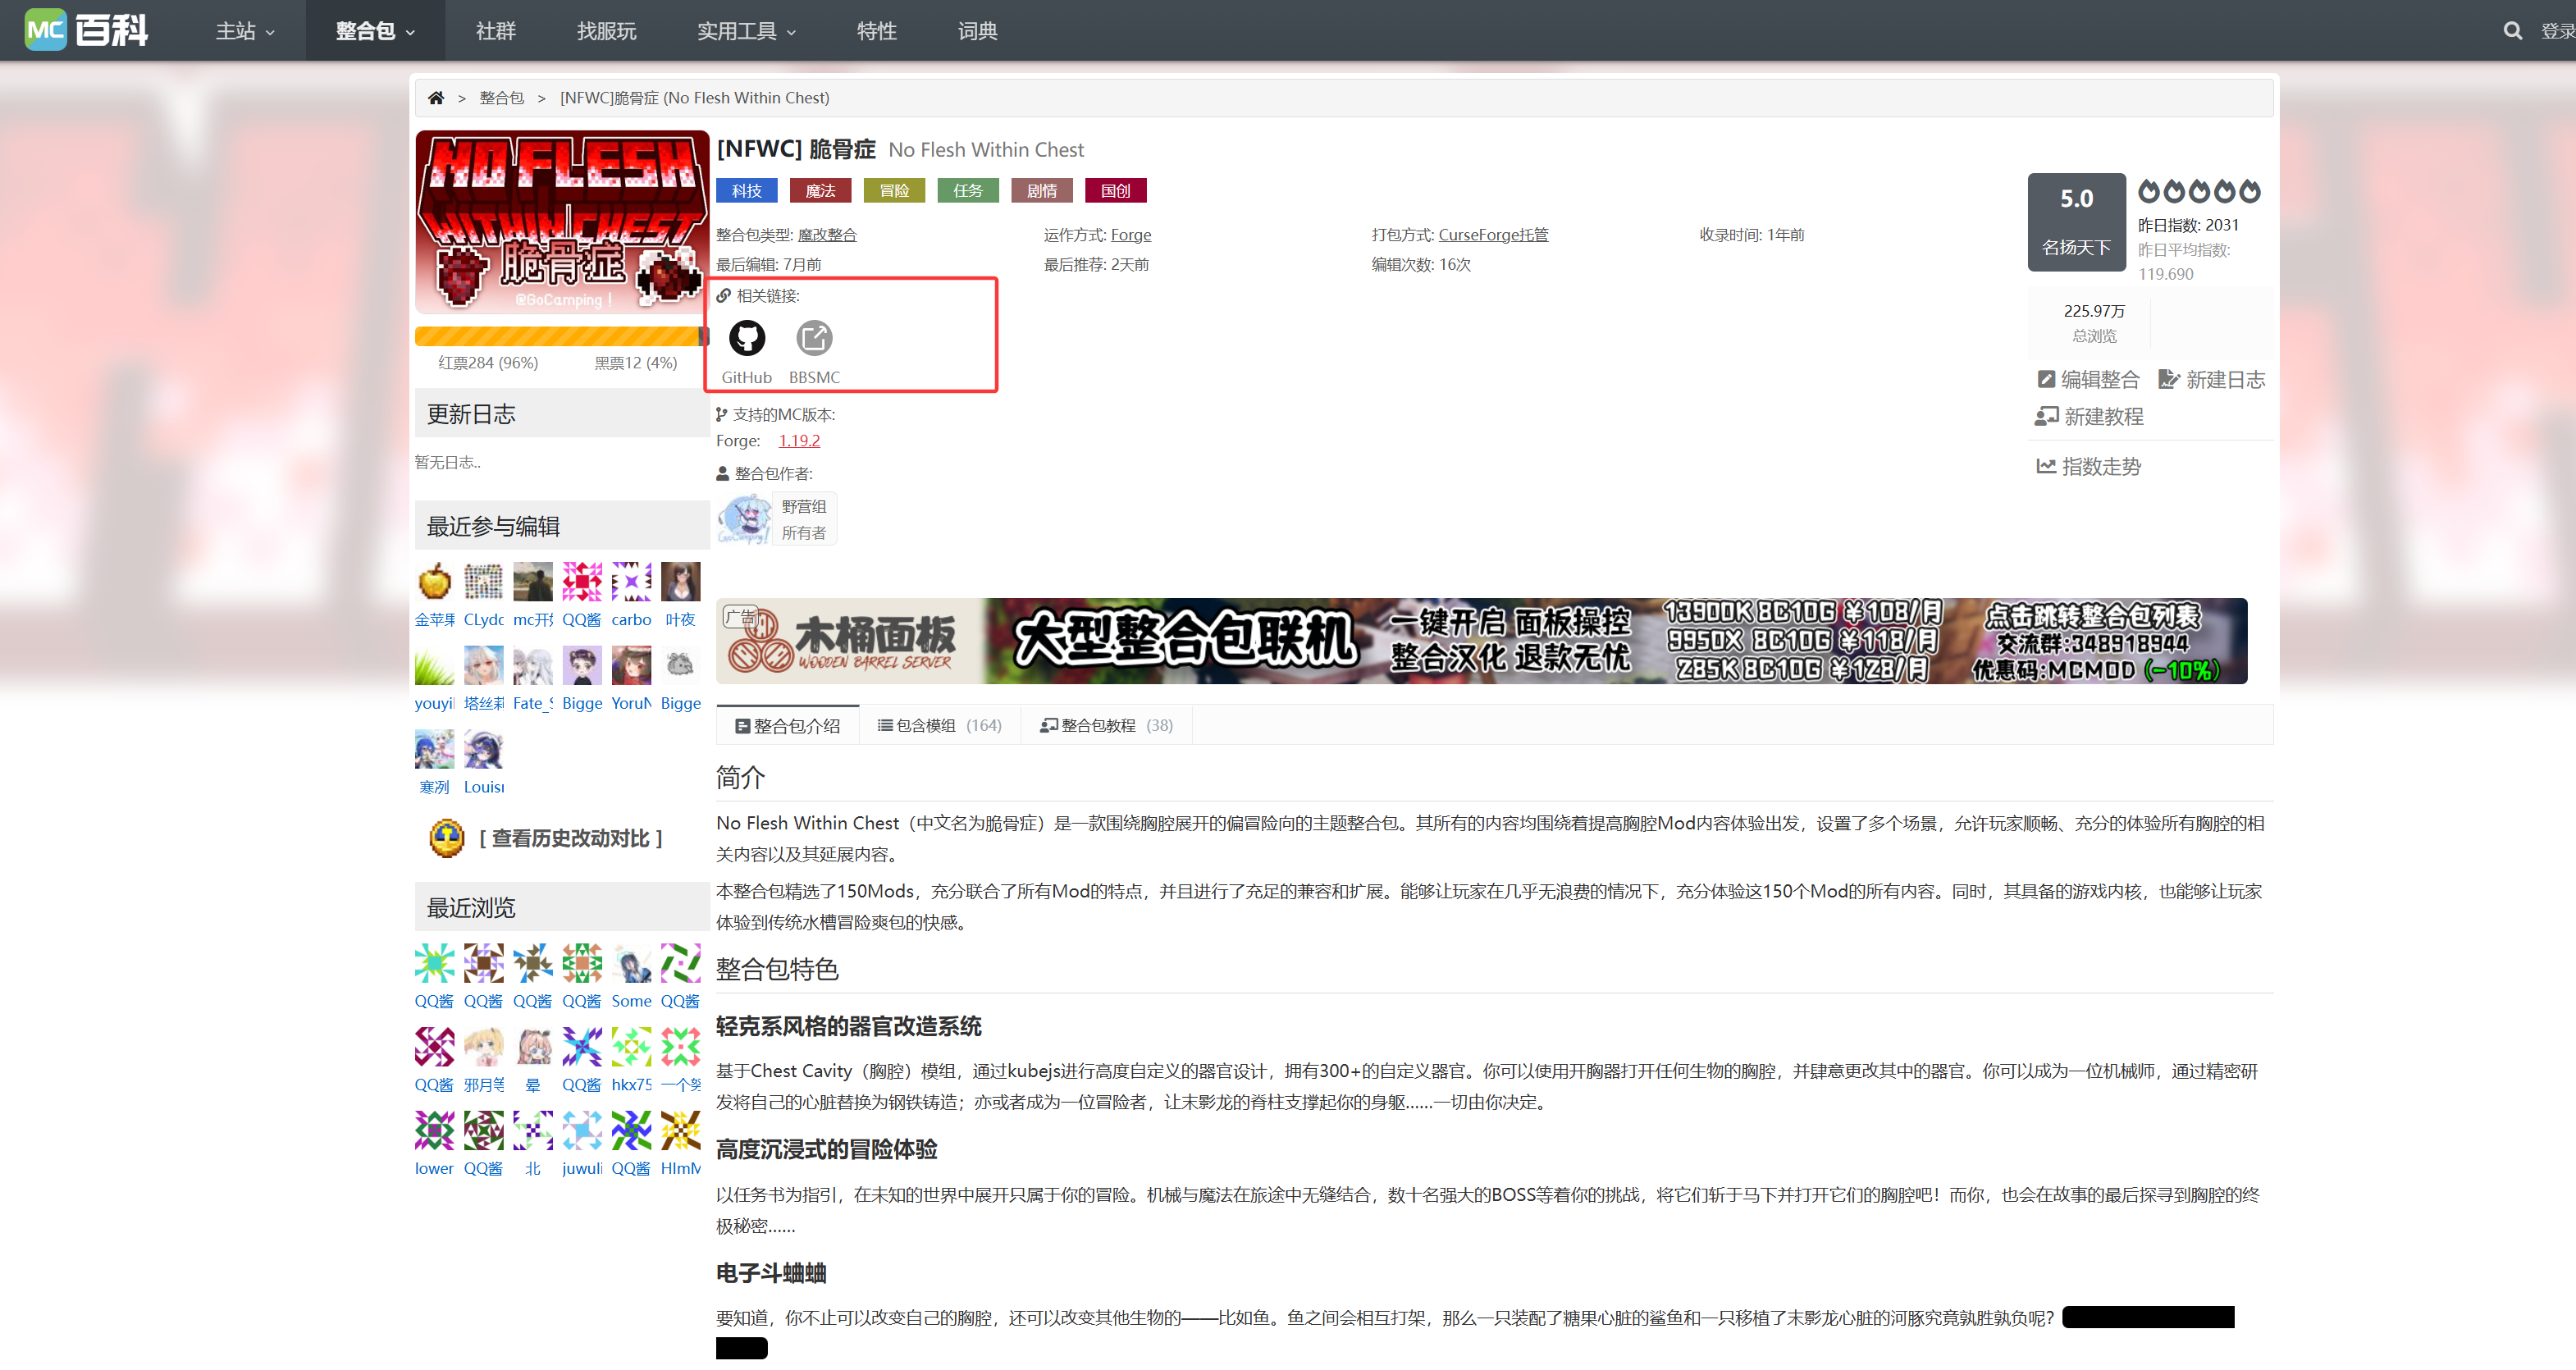The image size is (2576, 1370).
Task: Click the 国创 tag
Action: (1116, 191)
